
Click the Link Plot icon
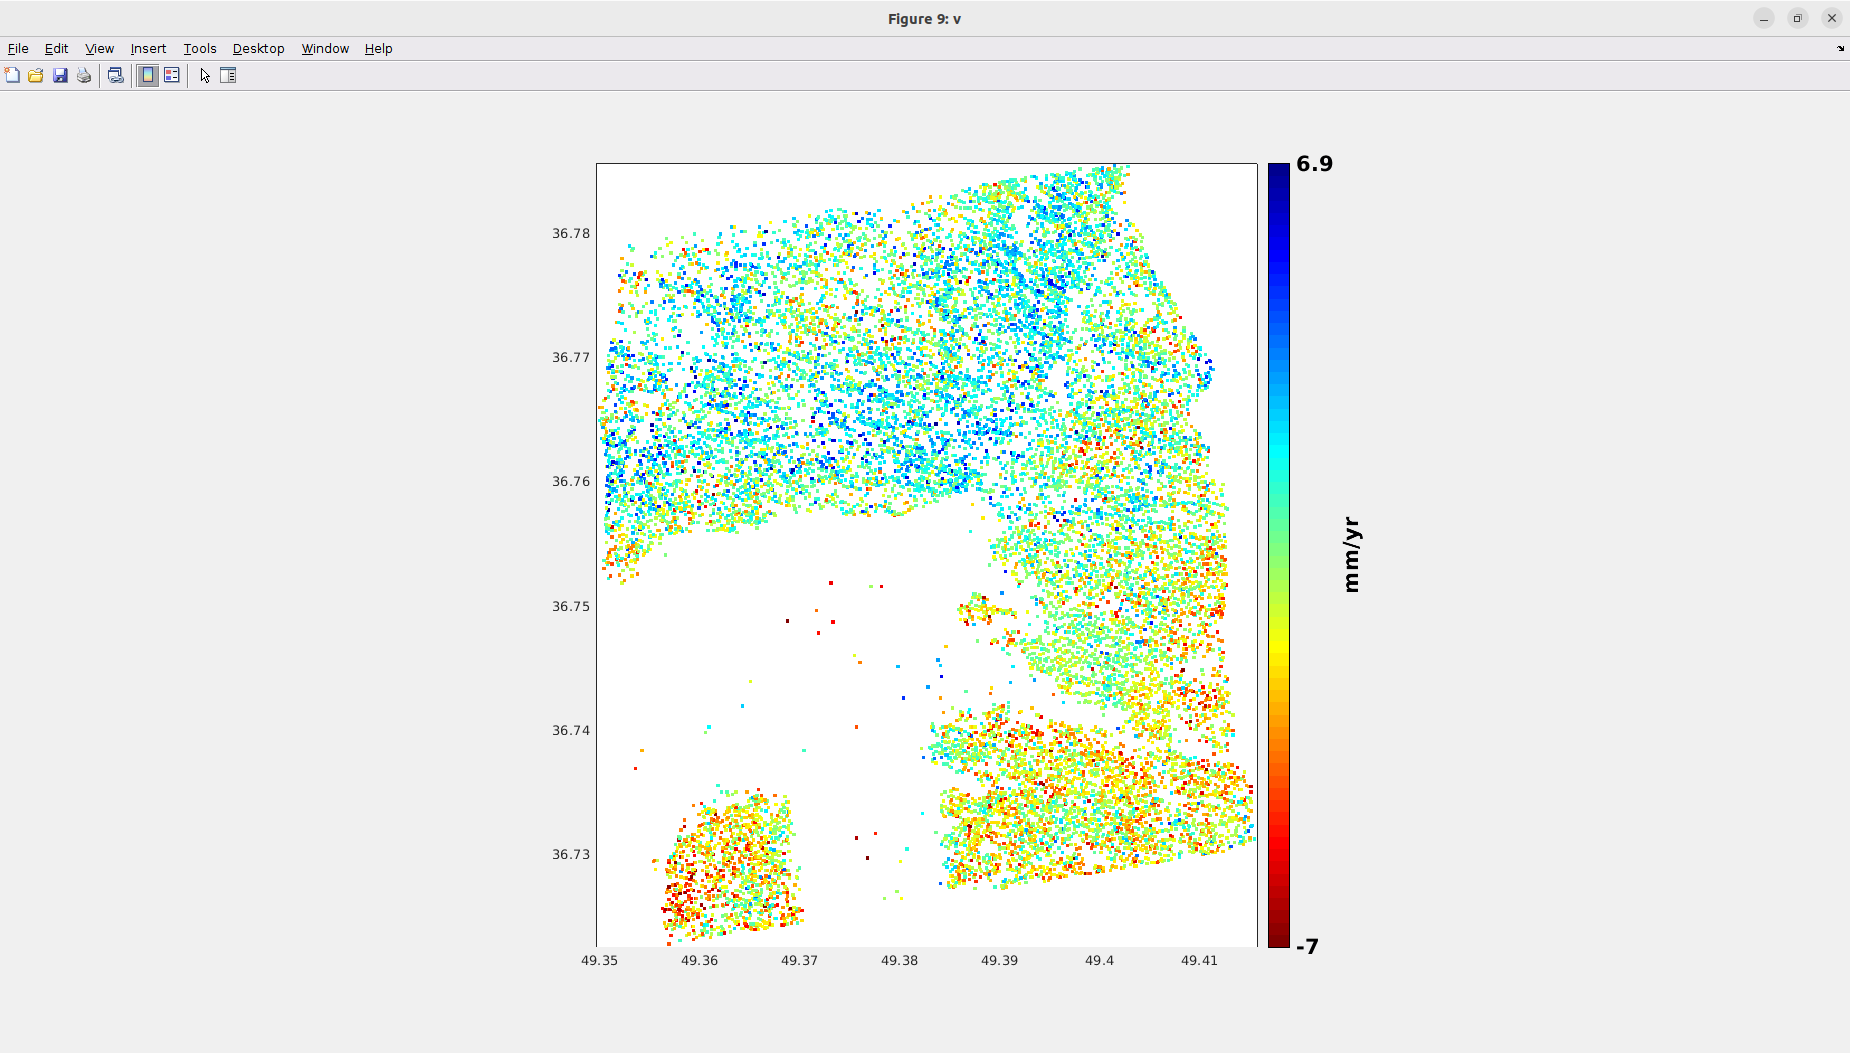point(116,75)
